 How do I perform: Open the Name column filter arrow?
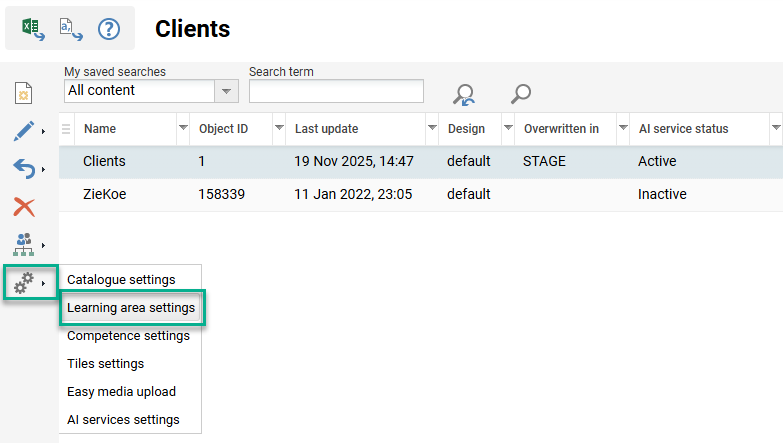183,128
